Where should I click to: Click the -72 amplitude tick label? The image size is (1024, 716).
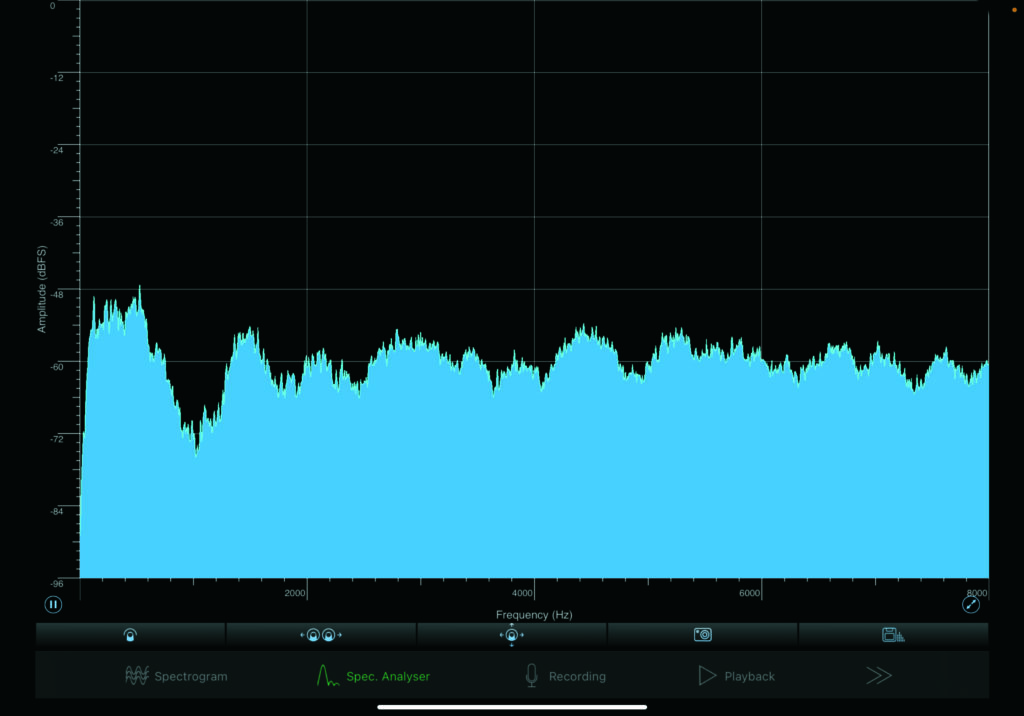57,439
